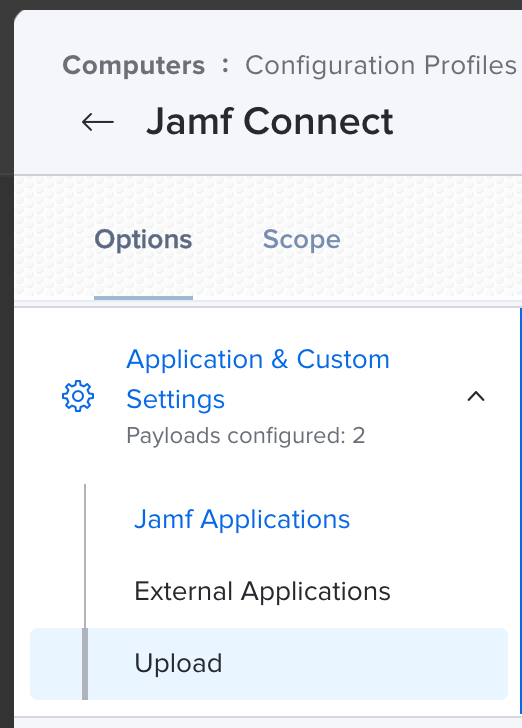Click the gear icon for Application & Custom Settings
Viewport: 522px width, 728px height.
tap(78, 396)
